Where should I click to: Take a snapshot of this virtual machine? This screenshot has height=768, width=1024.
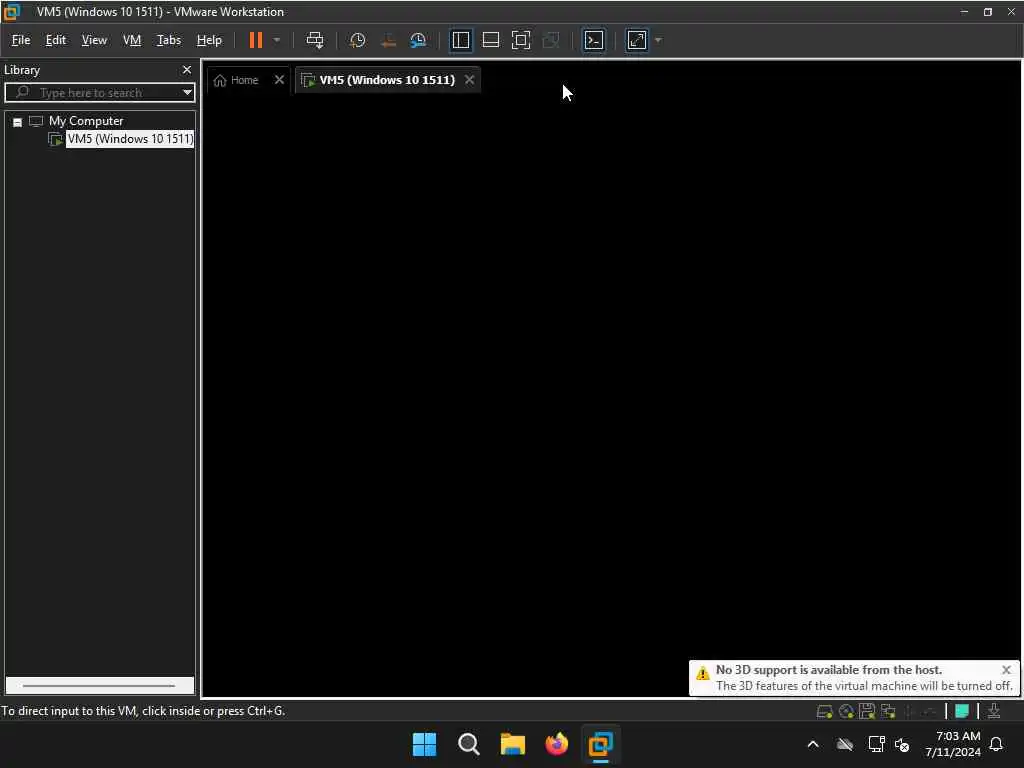coord(357,40)
